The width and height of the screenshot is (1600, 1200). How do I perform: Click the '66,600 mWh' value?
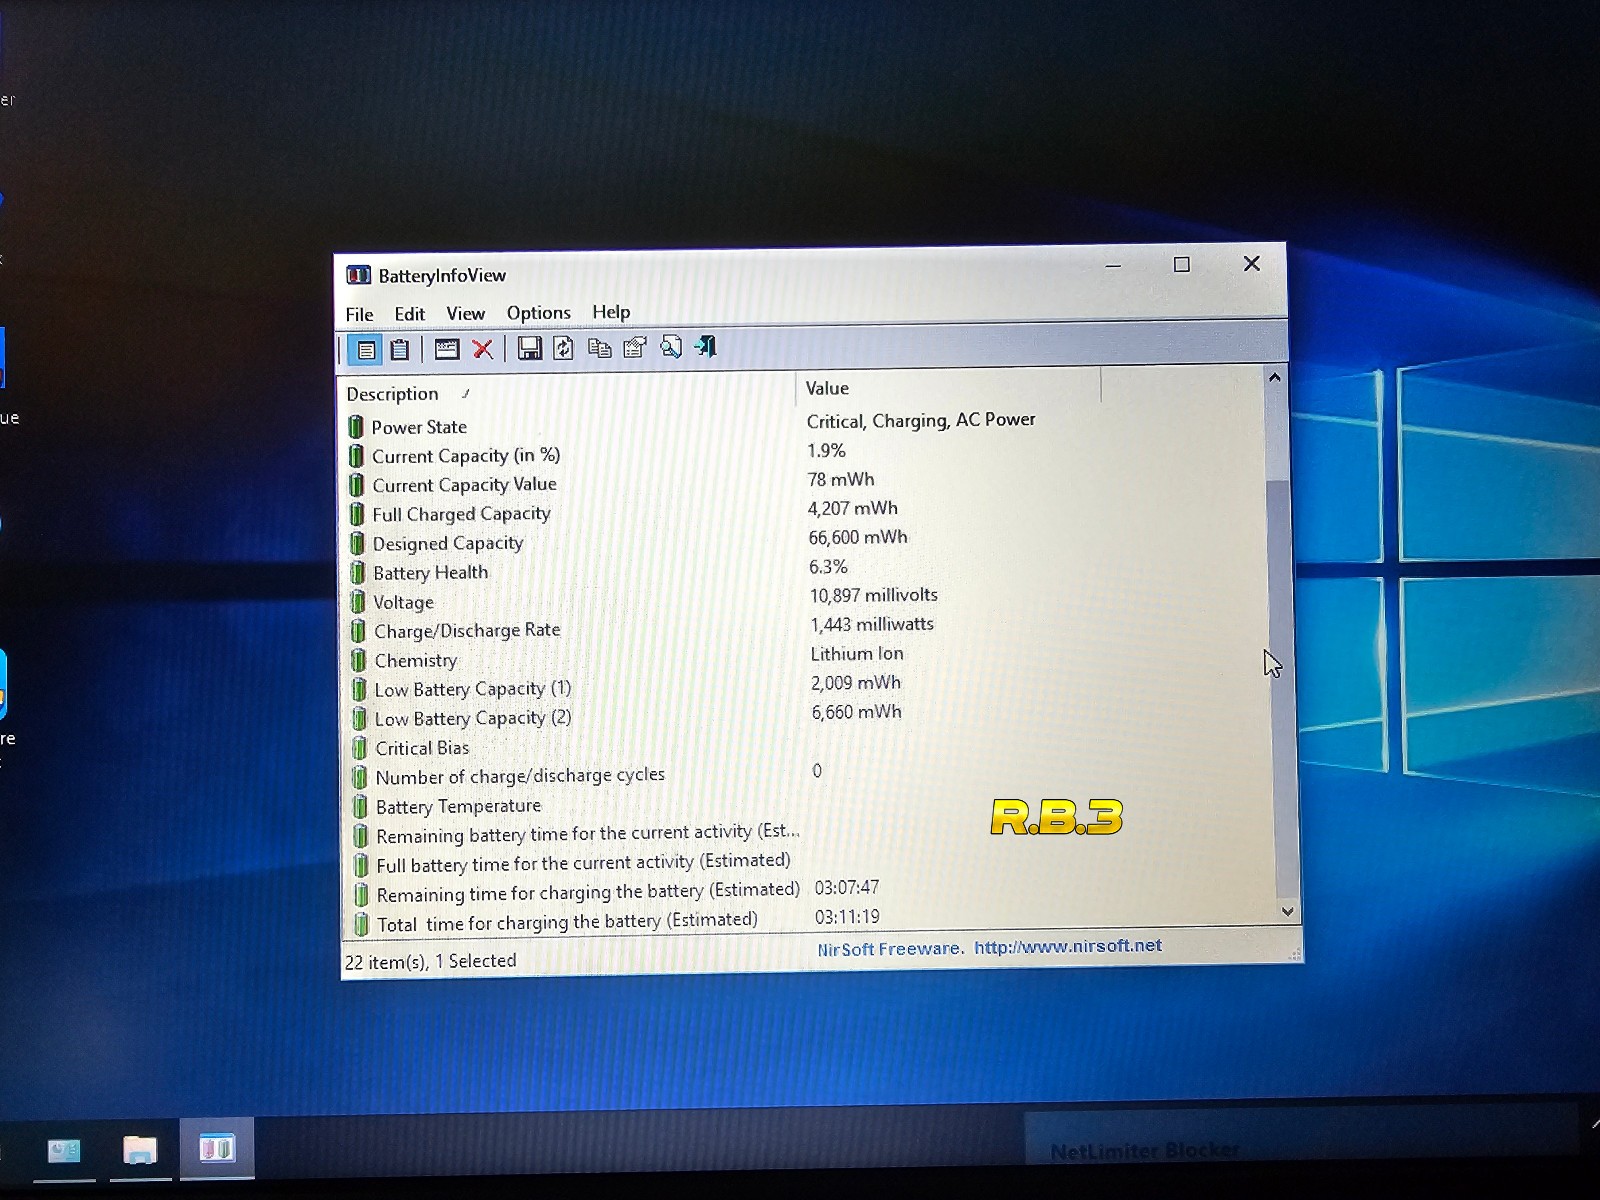tap(858, 537)
